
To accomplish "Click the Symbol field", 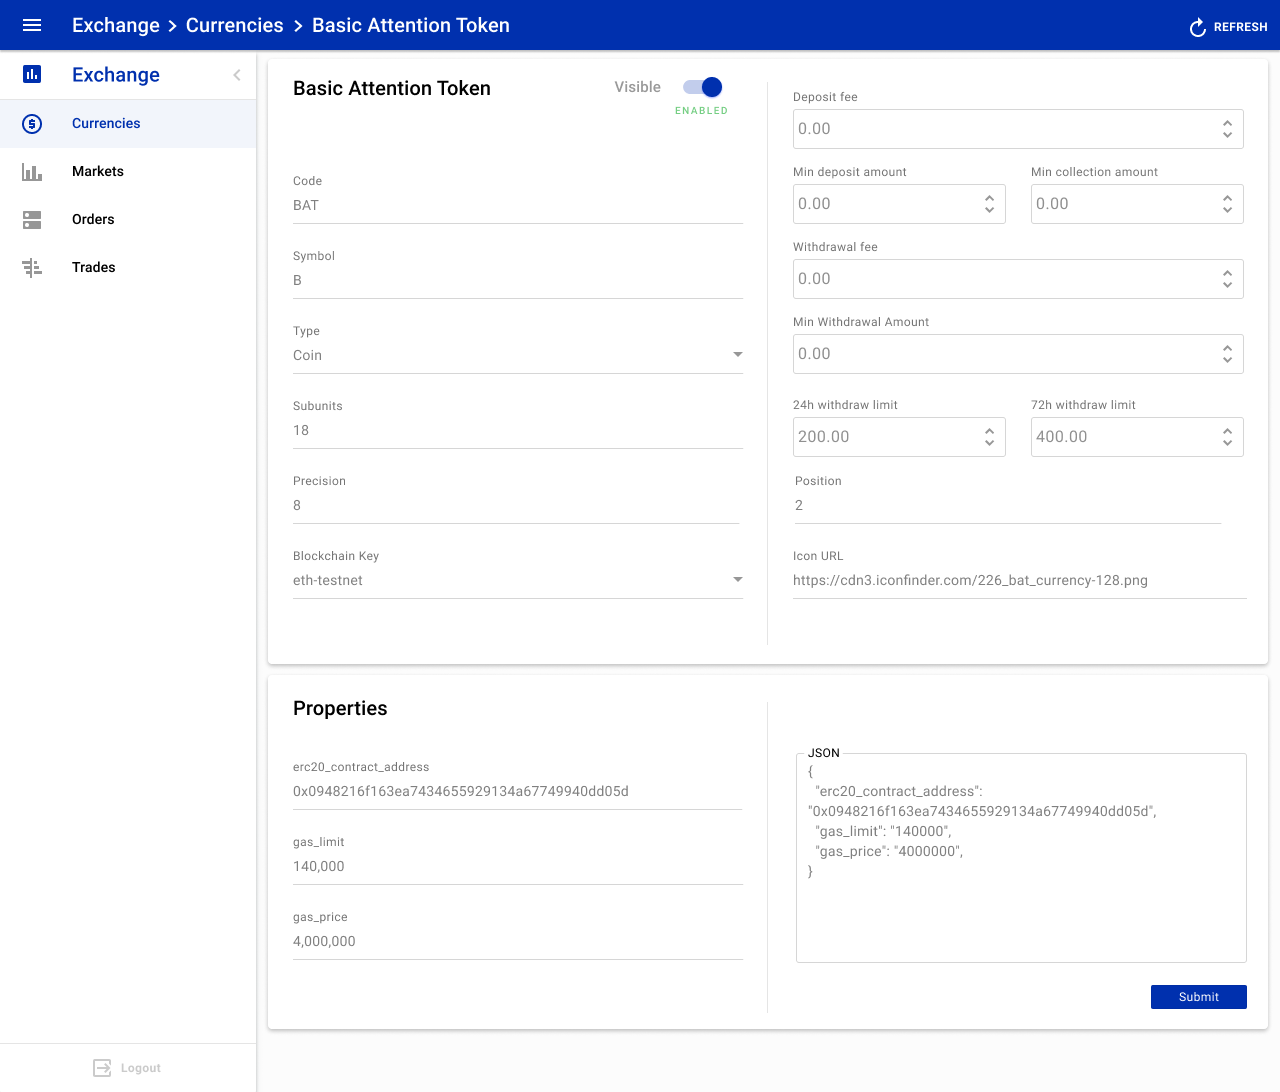I will click(x=518, y=281).
